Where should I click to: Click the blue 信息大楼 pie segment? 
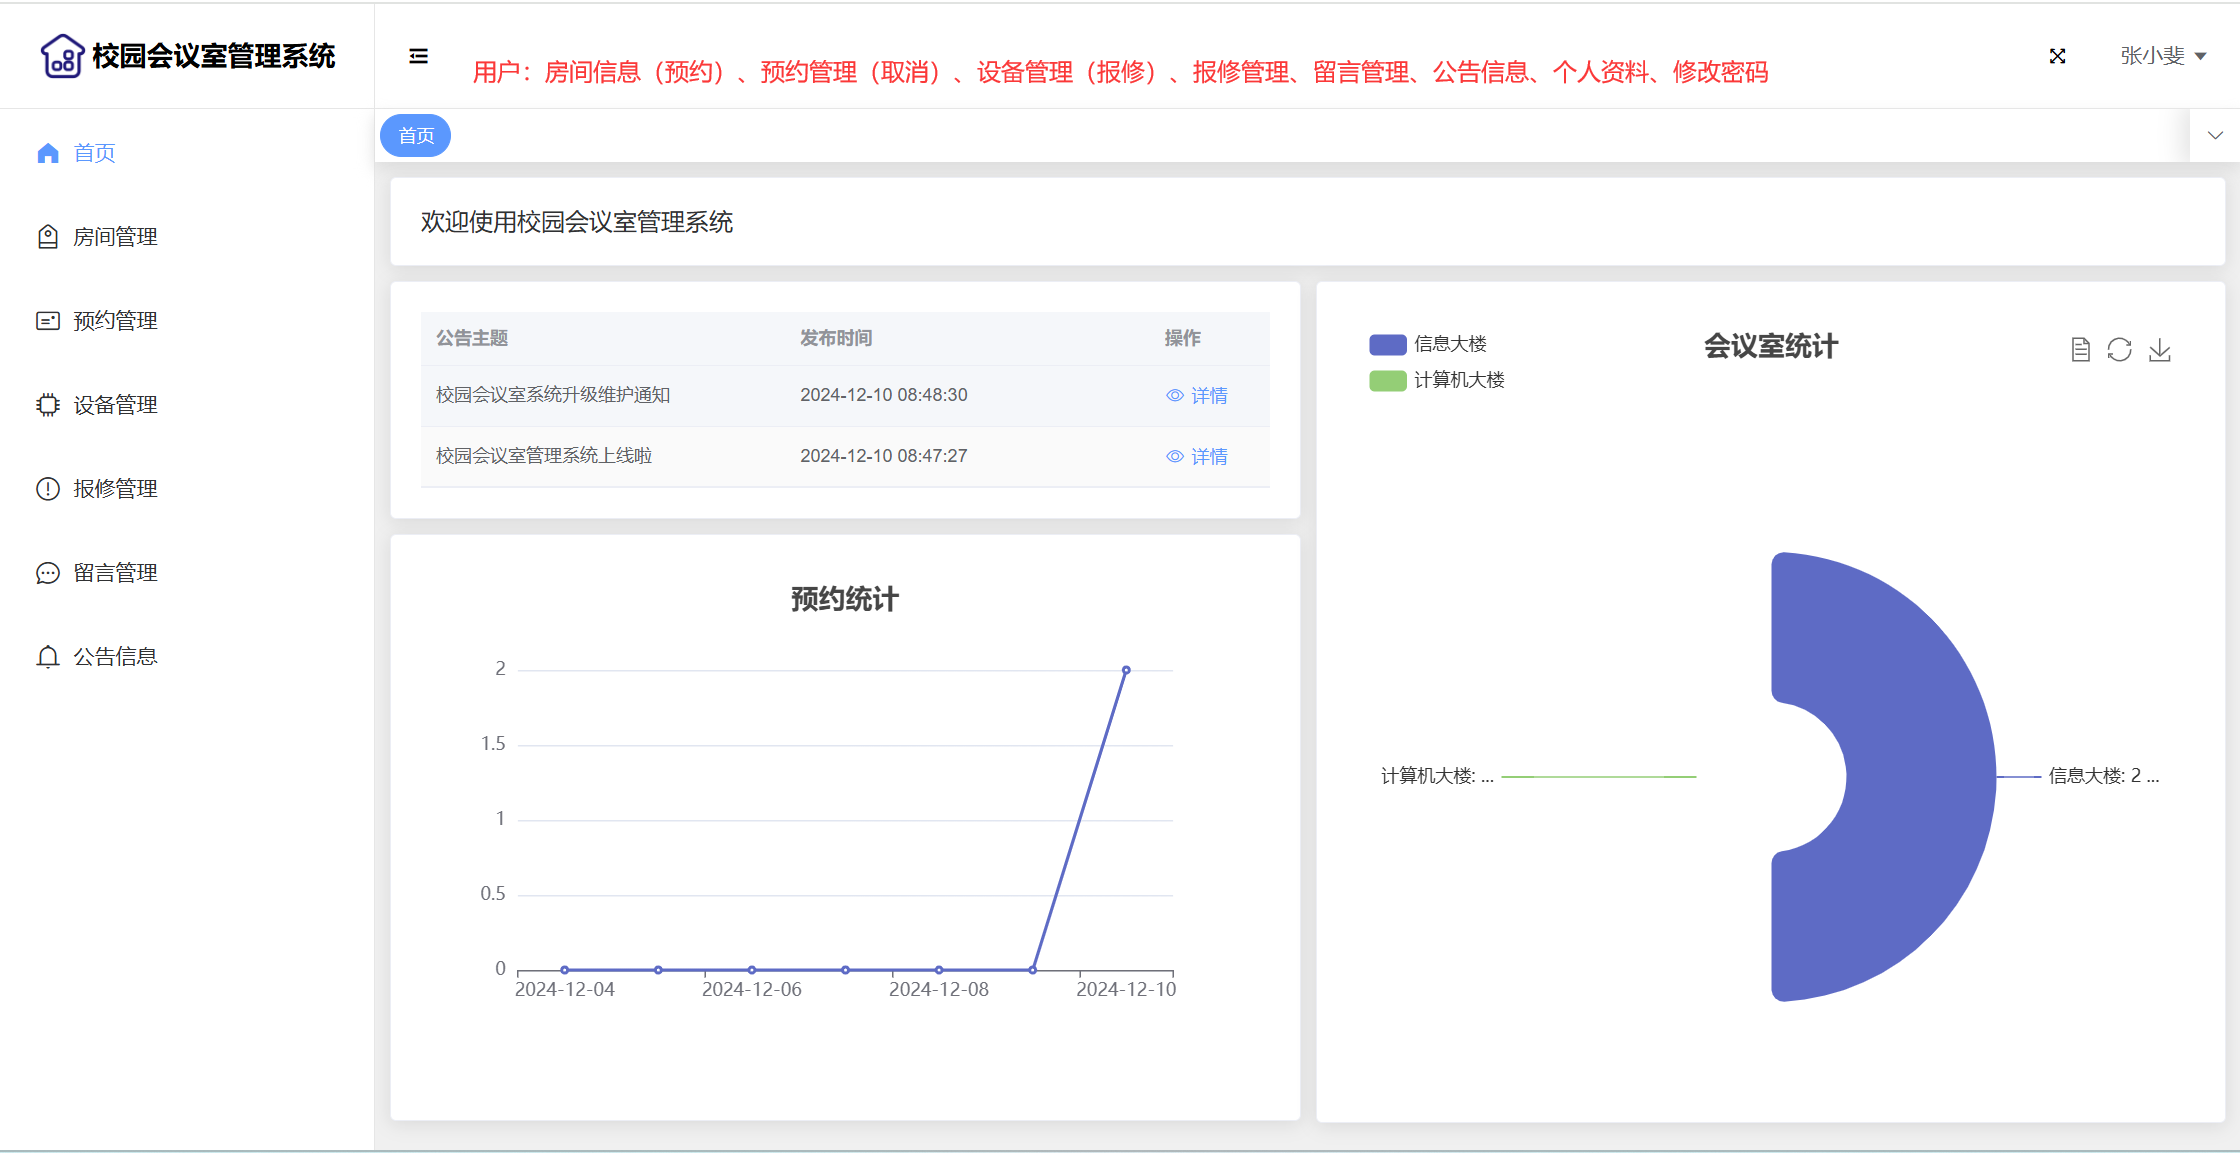1920,776
